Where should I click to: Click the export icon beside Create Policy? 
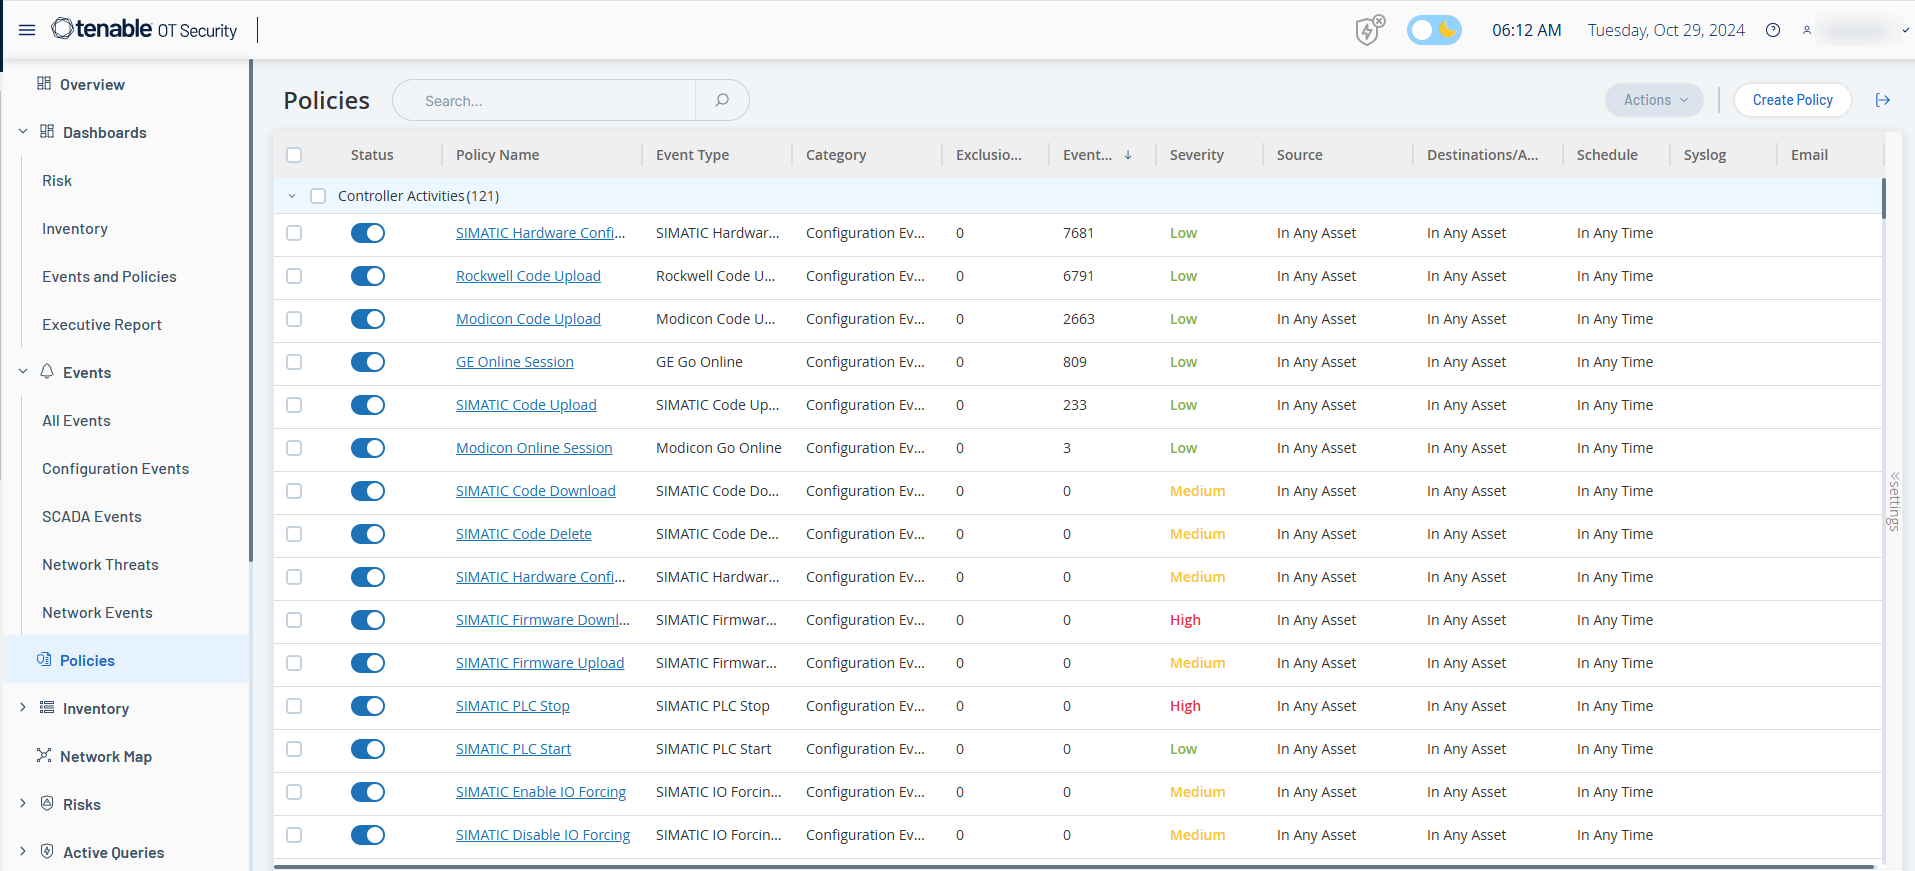click(1883, 100)
